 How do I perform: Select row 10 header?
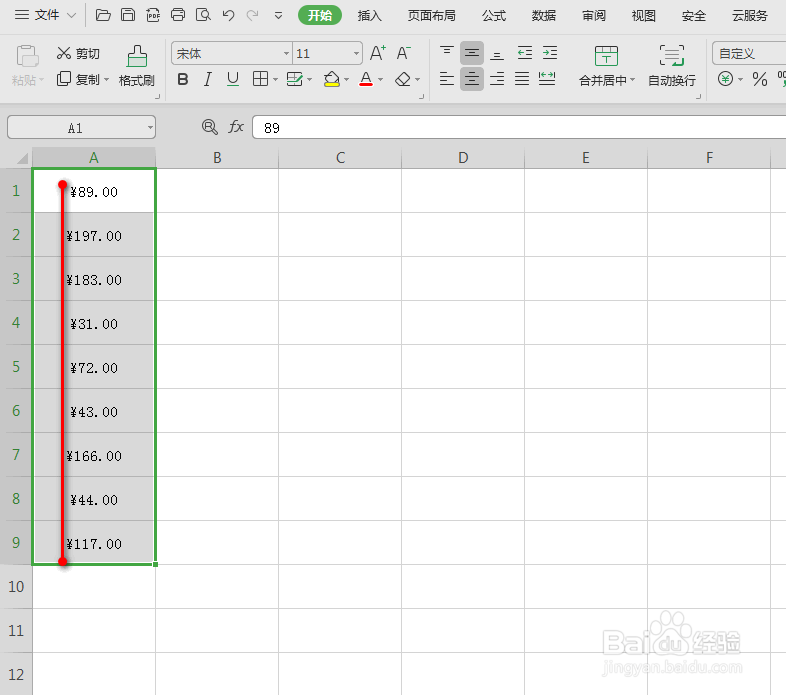(x=16, y=587)
